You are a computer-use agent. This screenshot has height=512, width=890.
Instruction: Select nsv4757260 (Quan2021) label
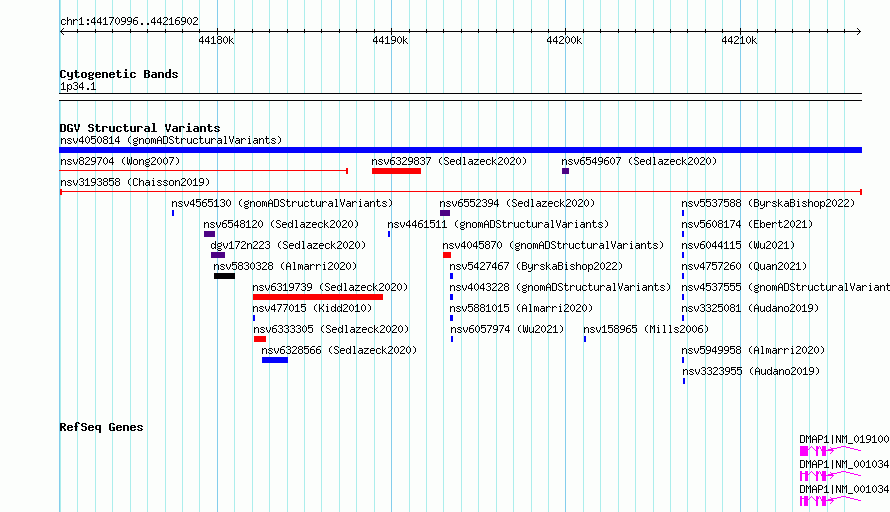744,266
